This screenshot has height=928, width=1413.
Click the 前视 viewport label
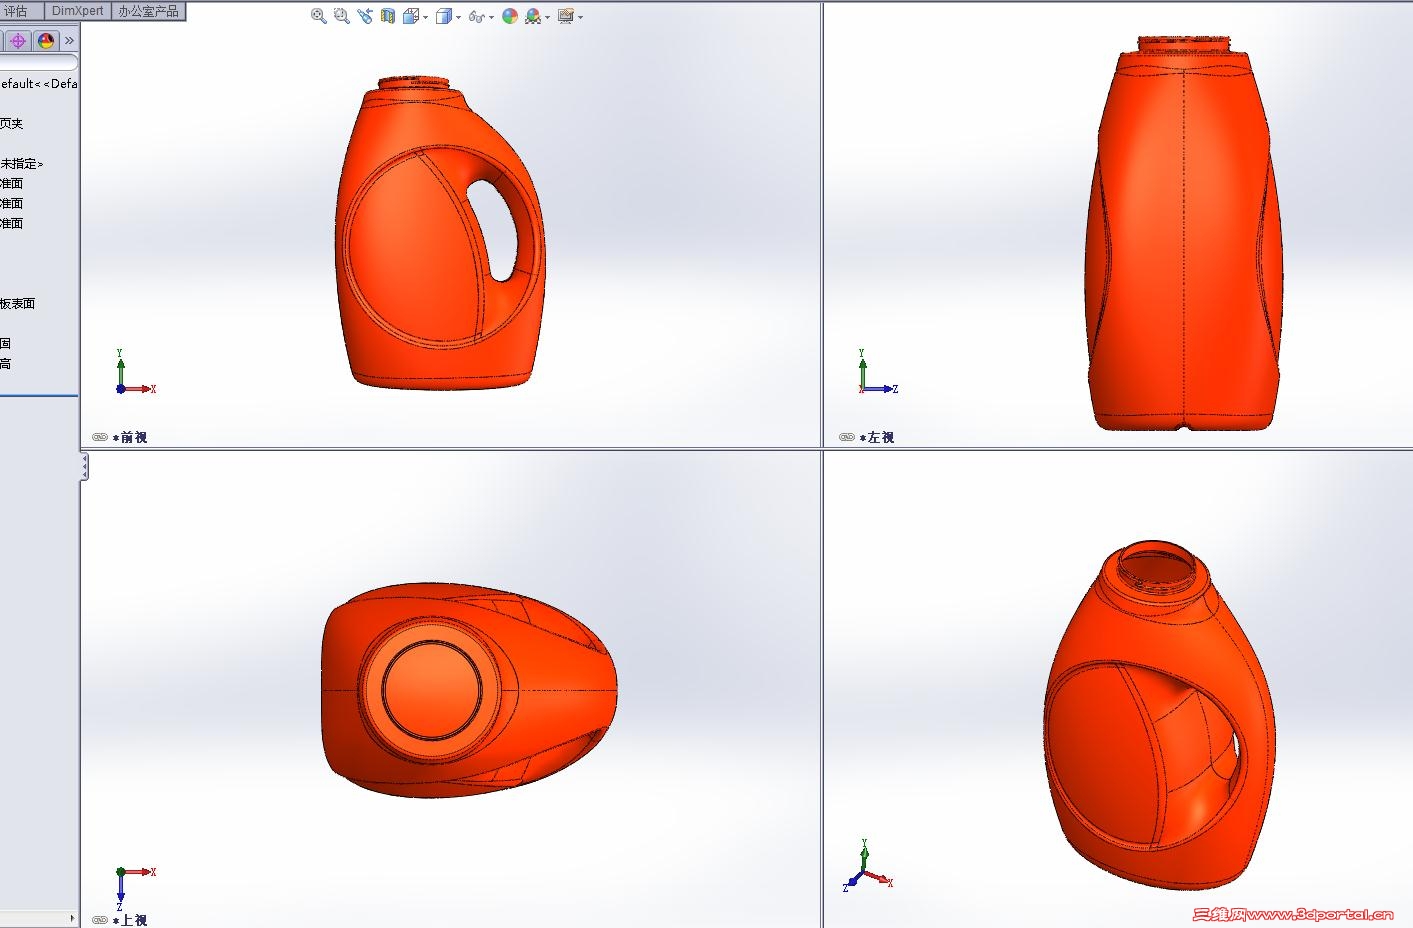[130, 437]
